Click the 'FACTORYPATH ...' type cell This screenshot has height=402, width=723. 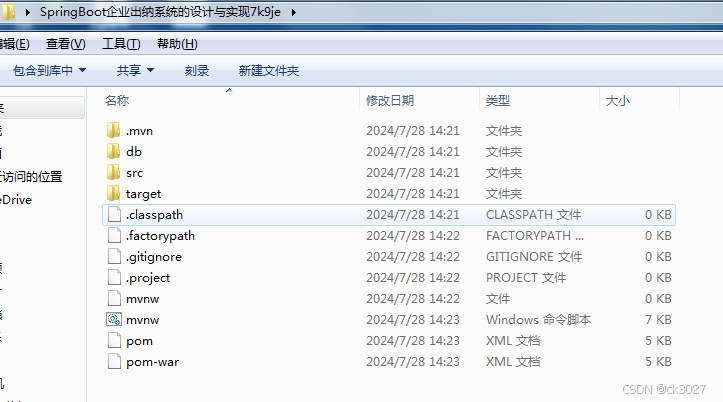point(535,236)
